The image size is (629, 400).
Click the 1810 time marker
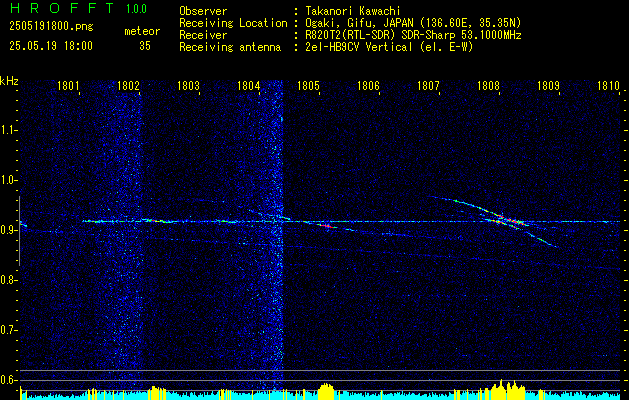pos(609,85)
